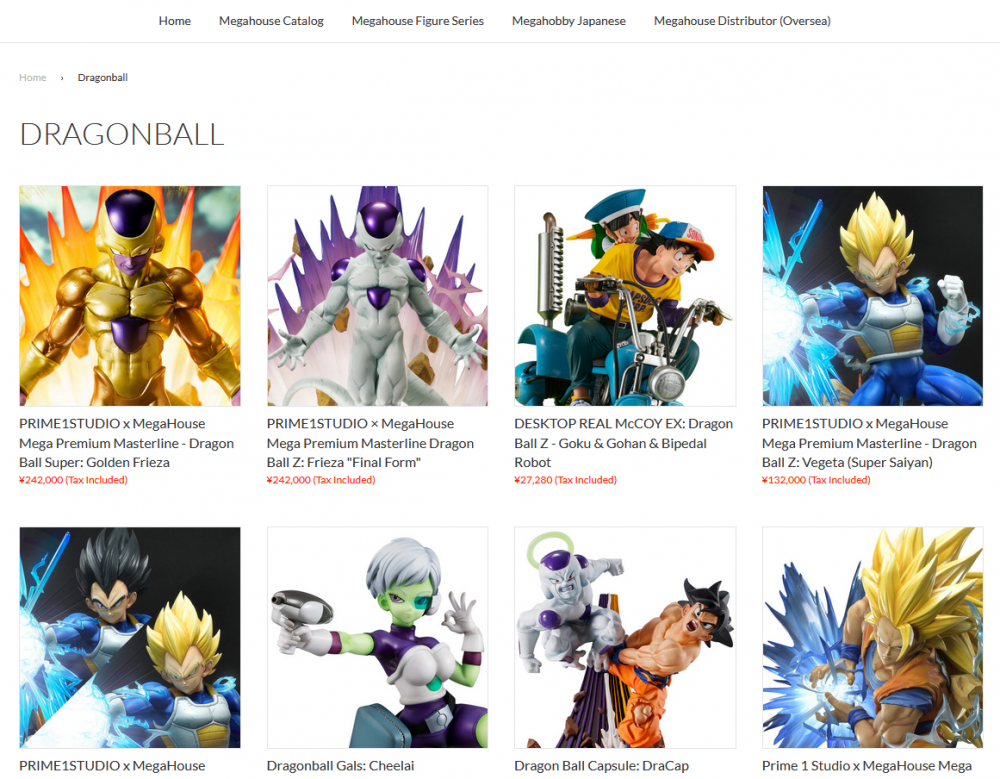Click the Golden Frieza product title
This screenshot has height=779, width=1000.
click(126, 443)
